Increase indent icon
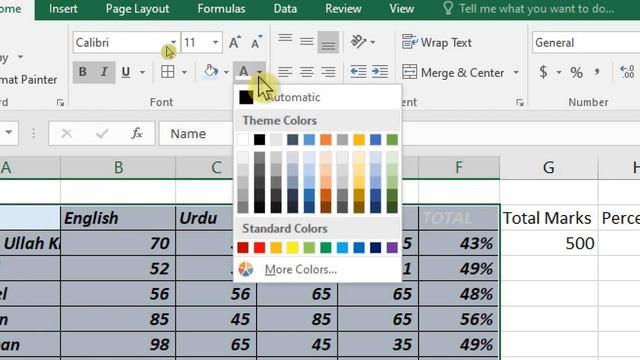Screen dimensions: 640x360 [380, 72]
